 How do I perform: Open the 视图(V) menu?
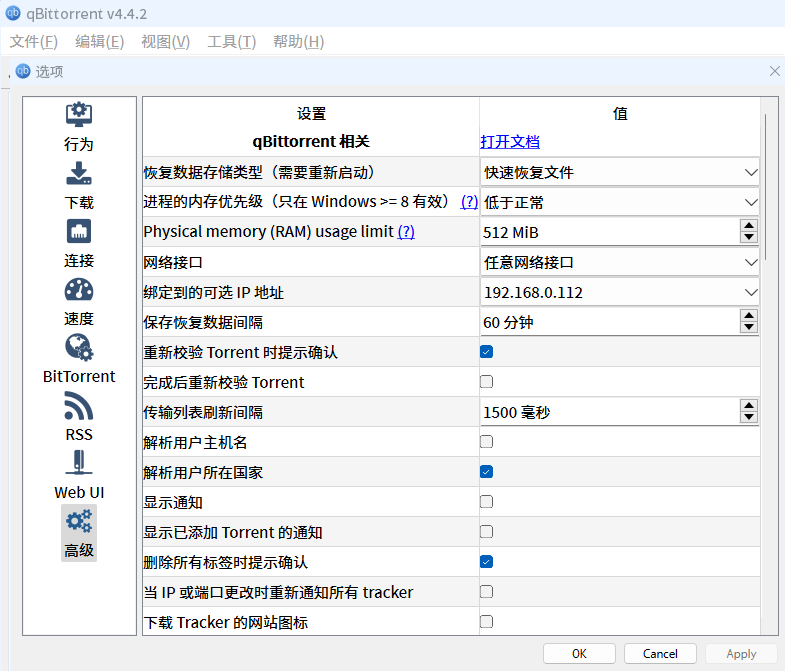pos(166,42)
